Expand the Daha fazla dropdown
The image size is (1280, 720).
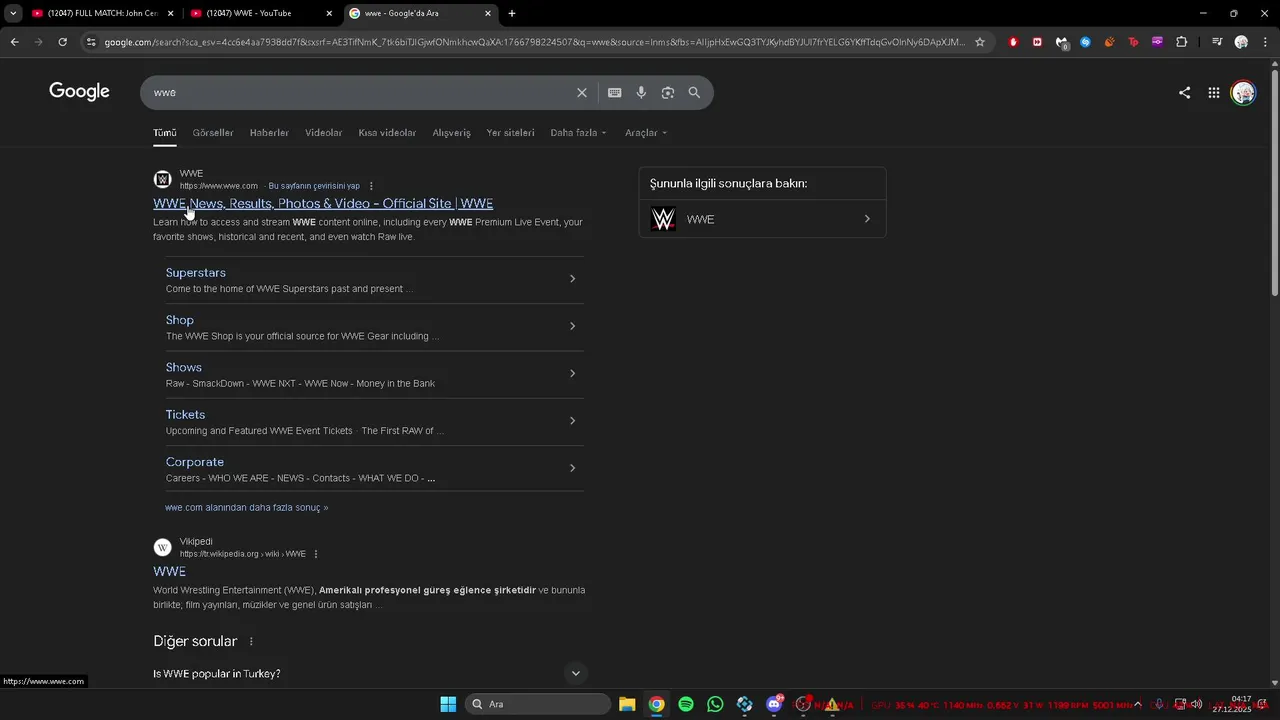[x=578, y=133]
